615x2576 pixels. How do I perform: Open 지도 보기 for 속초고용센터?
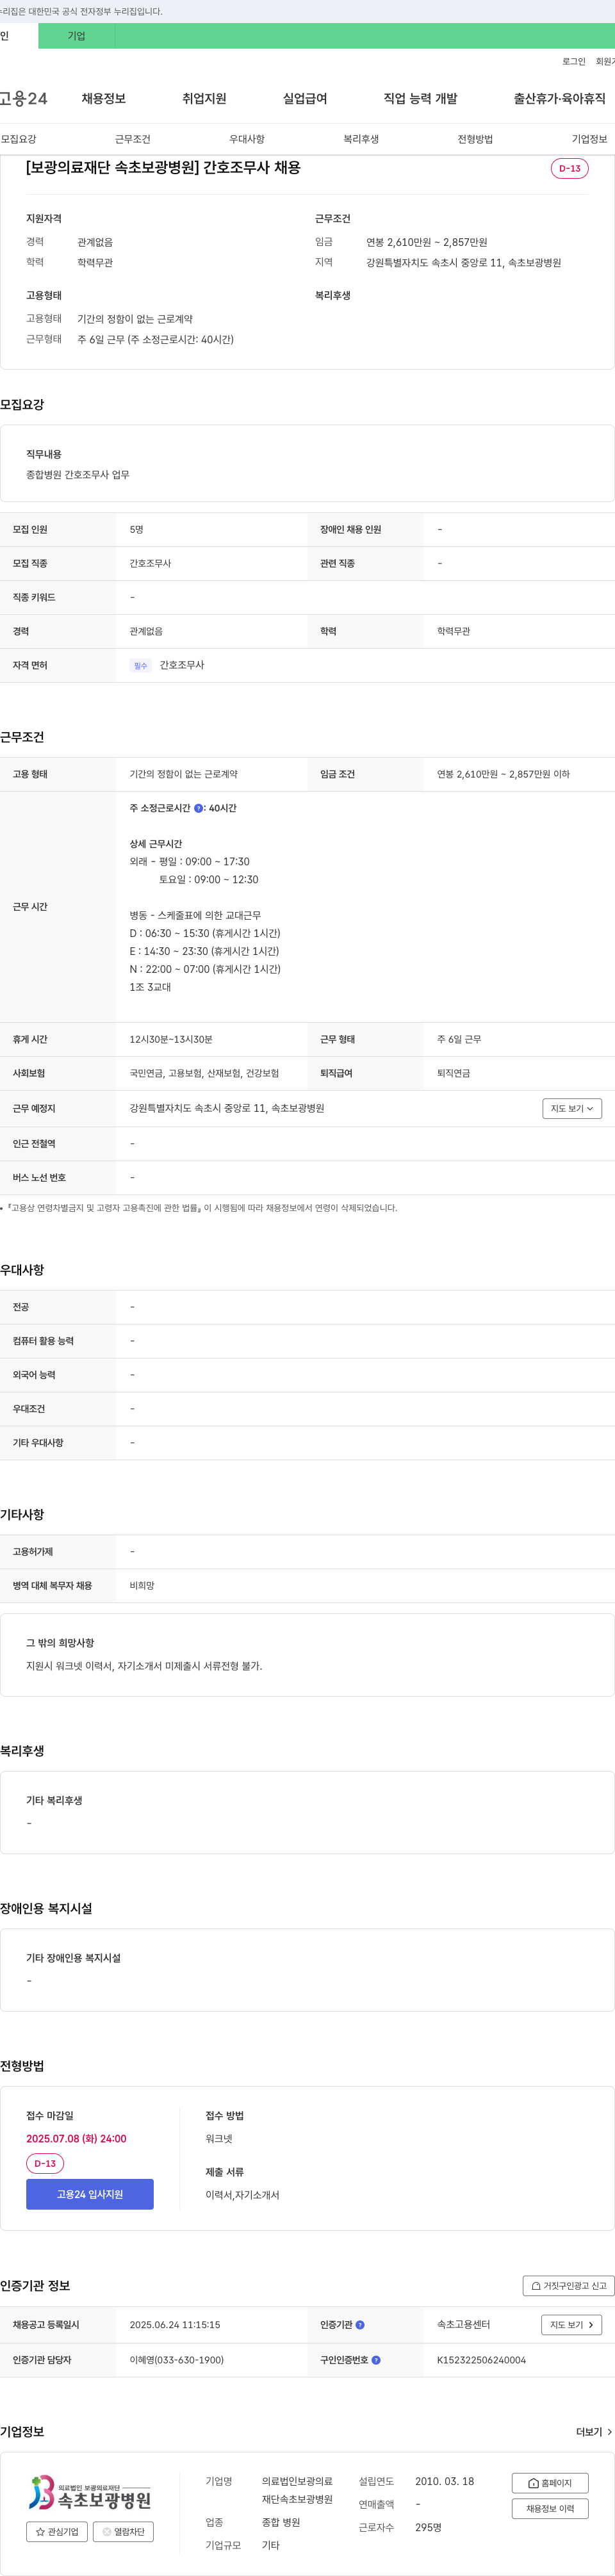click(x=572, y=2324)
